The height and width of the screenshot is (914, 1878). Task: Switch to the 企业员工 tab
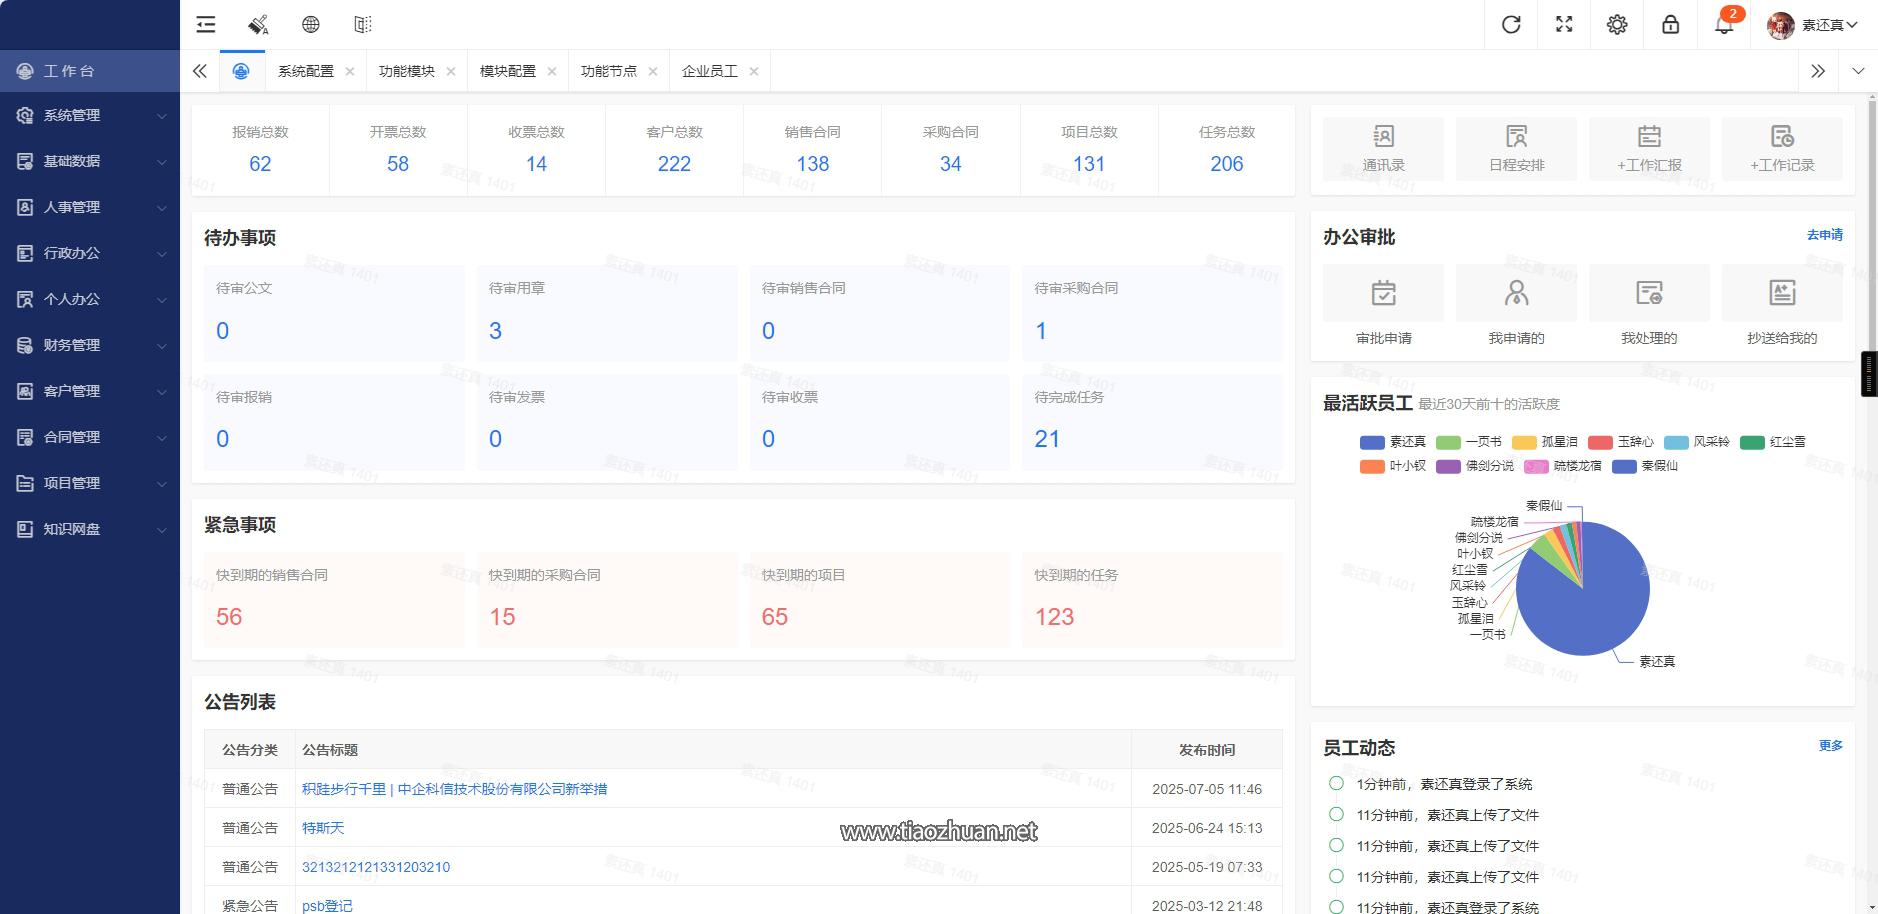click(710, 71)
